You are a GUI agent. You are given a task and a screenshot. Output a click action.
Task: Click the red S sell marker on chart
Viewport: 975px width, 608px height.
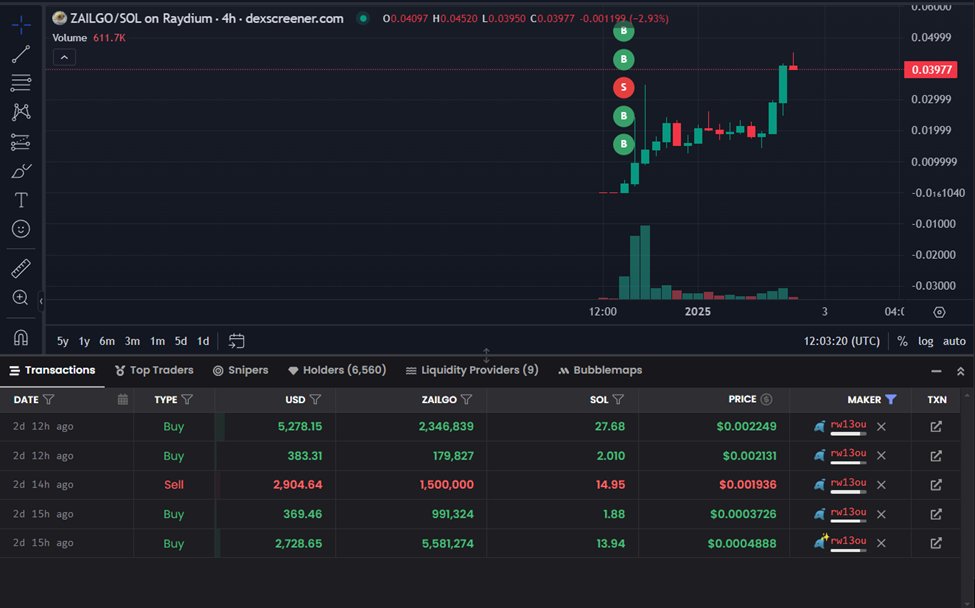(x=624, y=88)
